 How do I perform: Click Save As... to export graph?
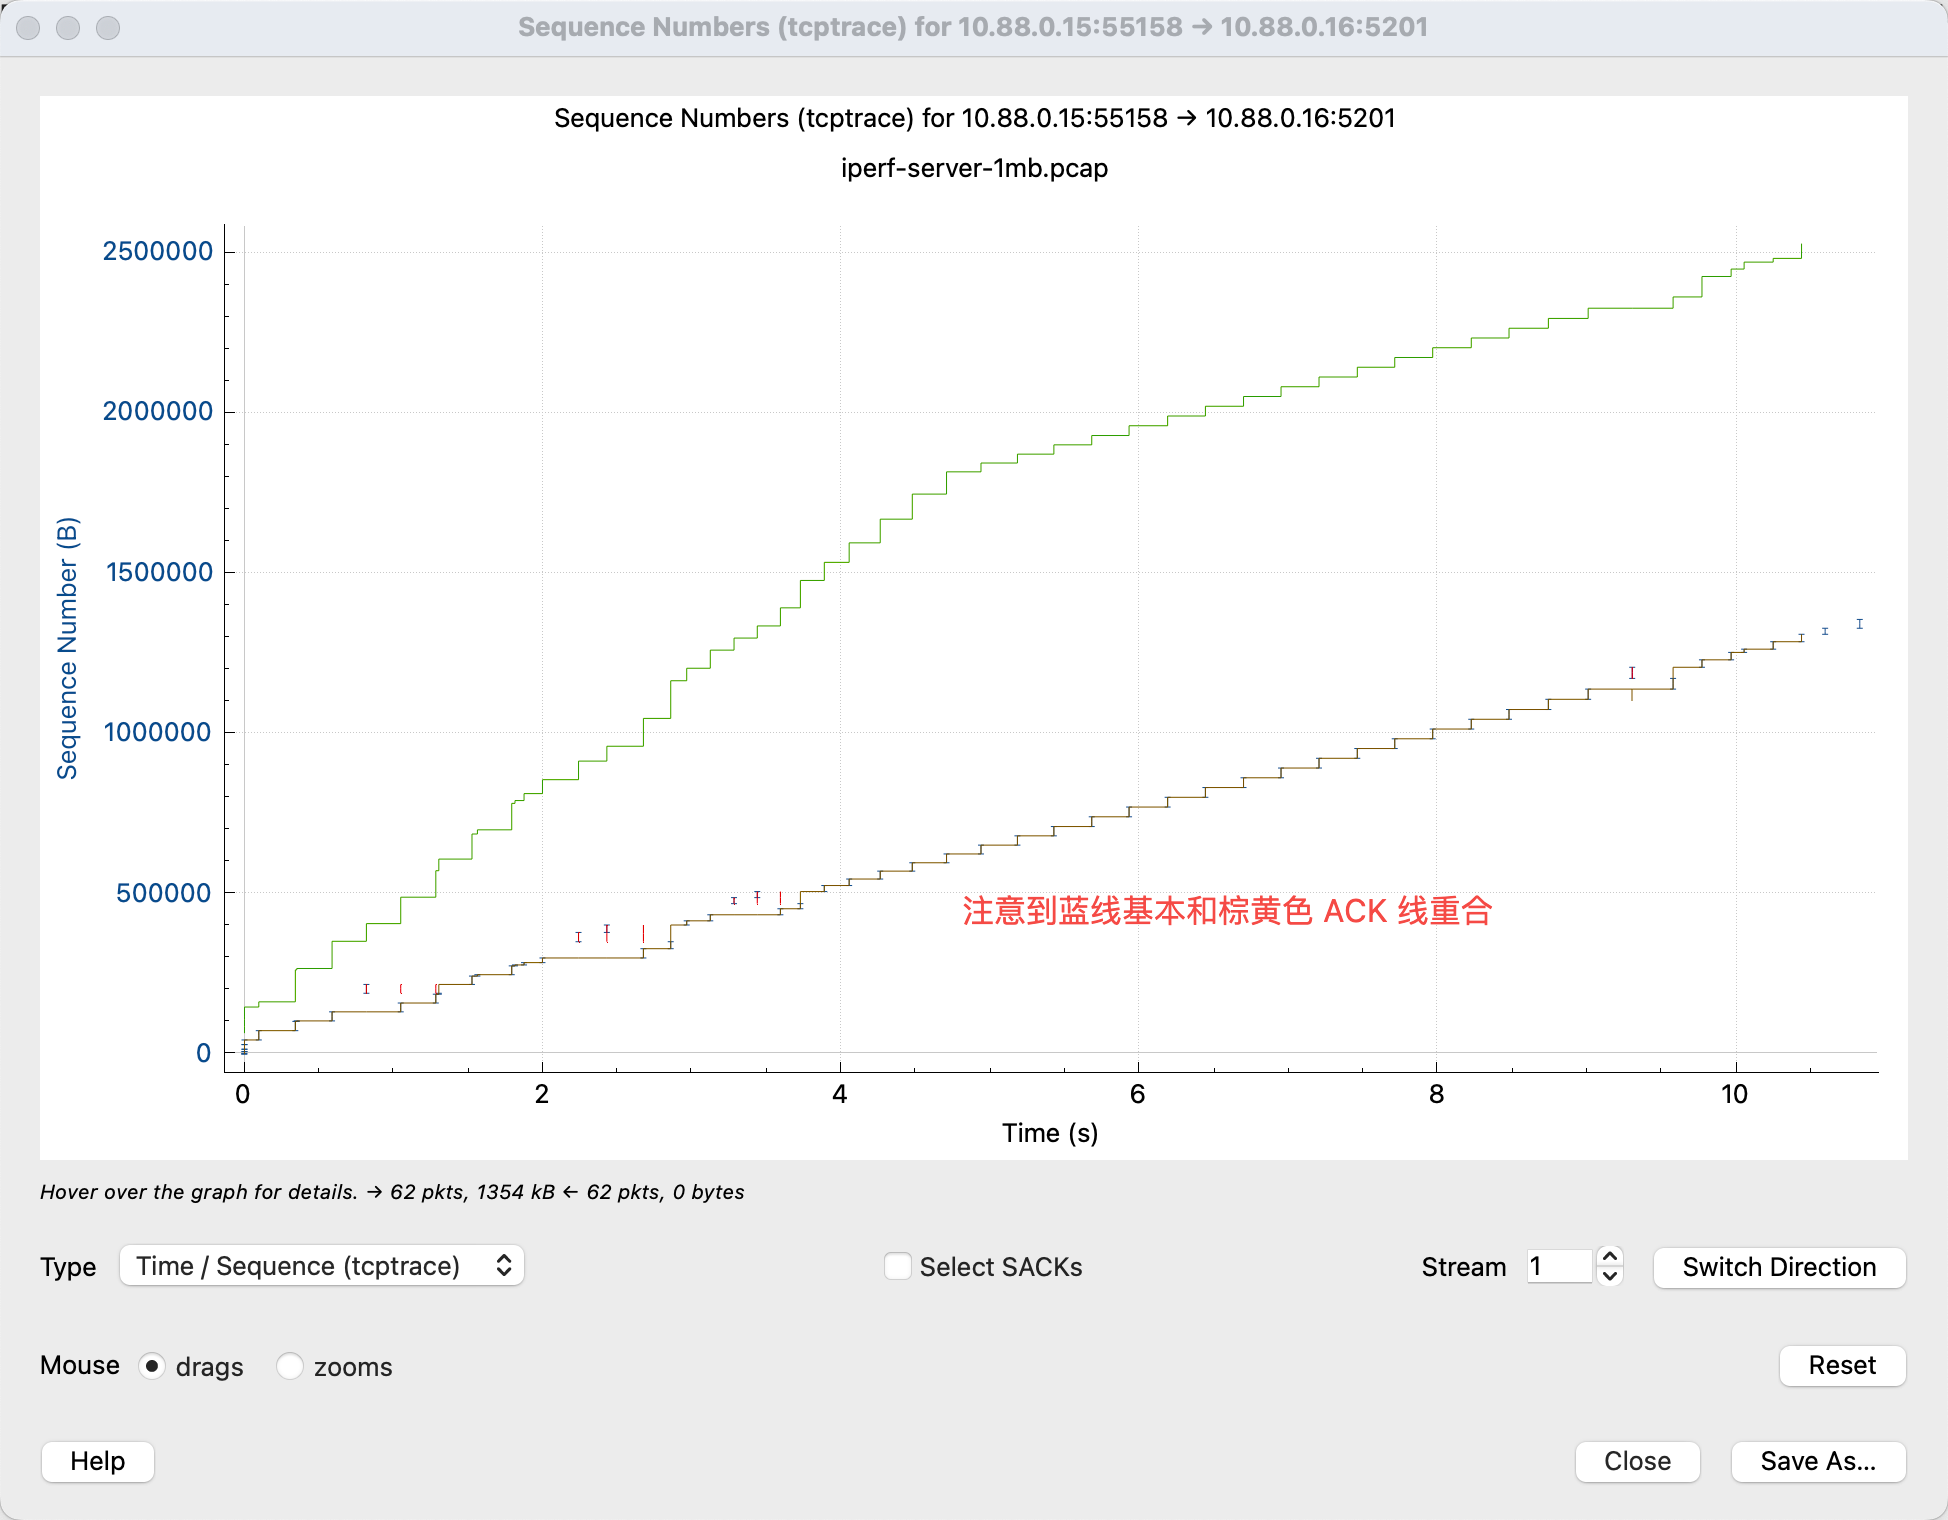pos(1817,1461)
